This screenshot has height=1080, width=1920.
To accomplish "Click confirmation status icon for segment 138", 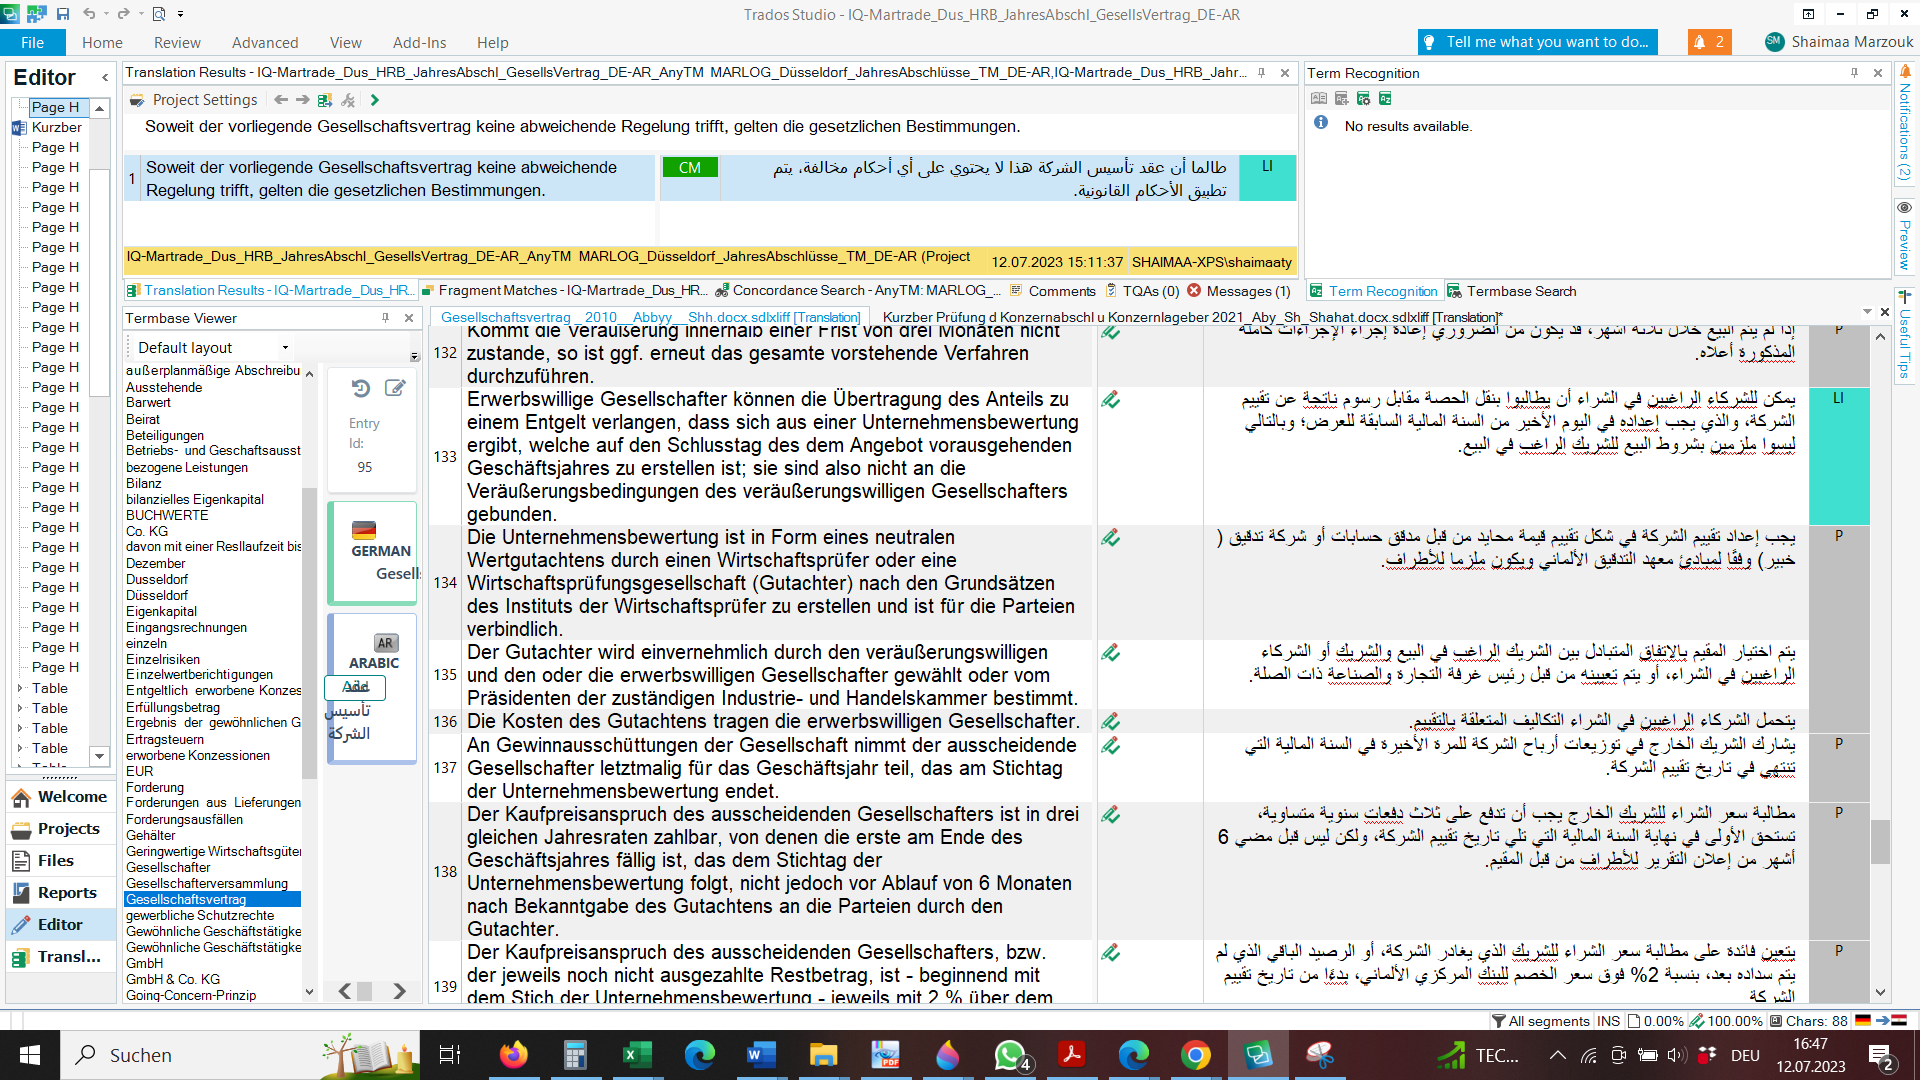I will pyautogui.click(x=1110, y=814).
